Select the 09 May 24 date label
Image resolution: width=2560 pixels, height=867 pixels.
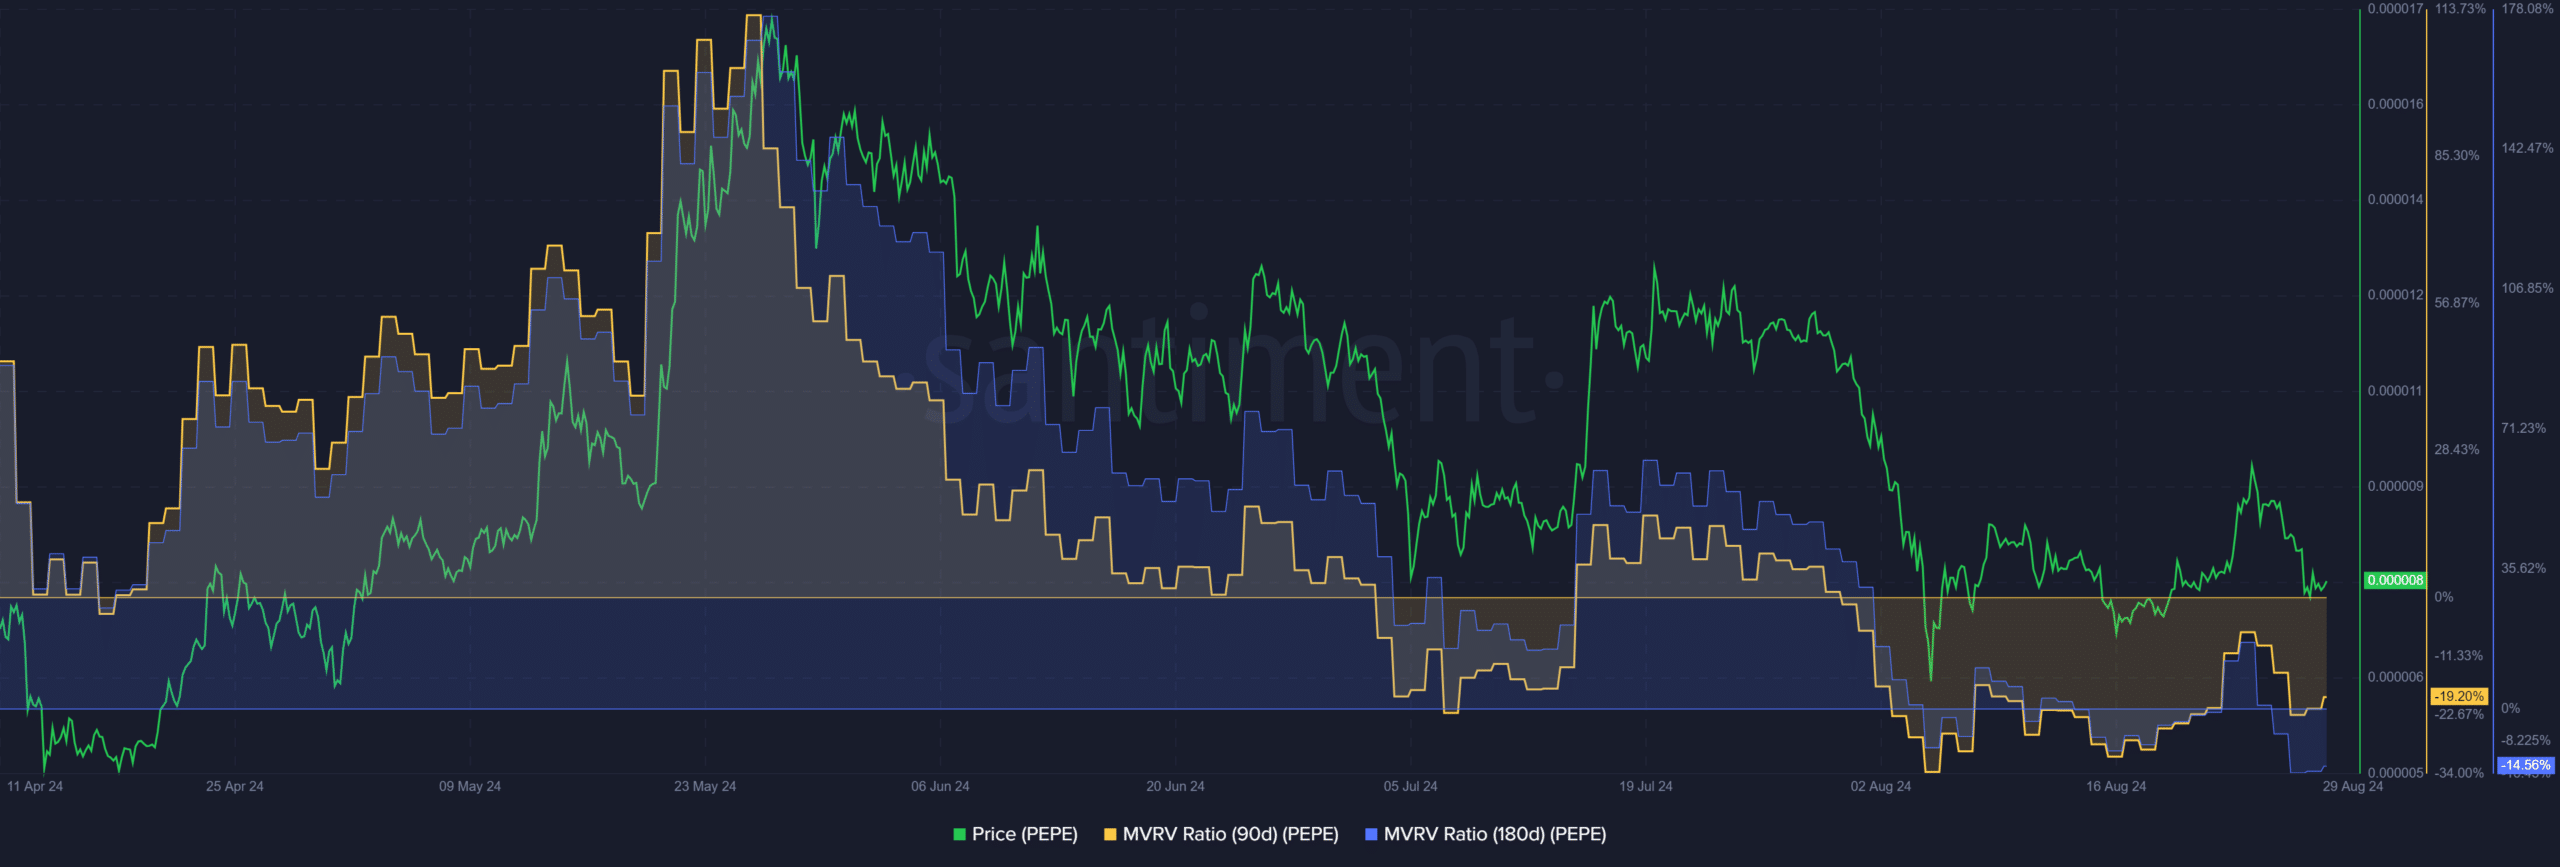[x=470, y=786]
